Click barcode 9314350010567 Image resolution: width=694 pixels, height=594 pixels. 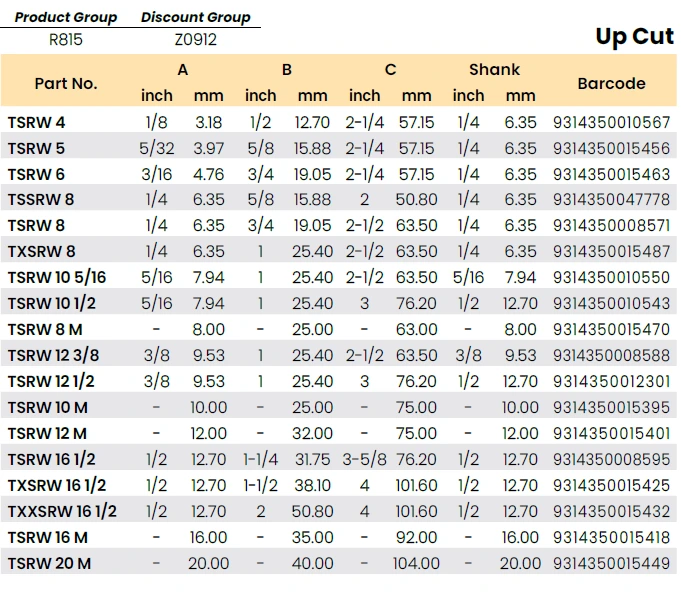(x=611, y=122)
